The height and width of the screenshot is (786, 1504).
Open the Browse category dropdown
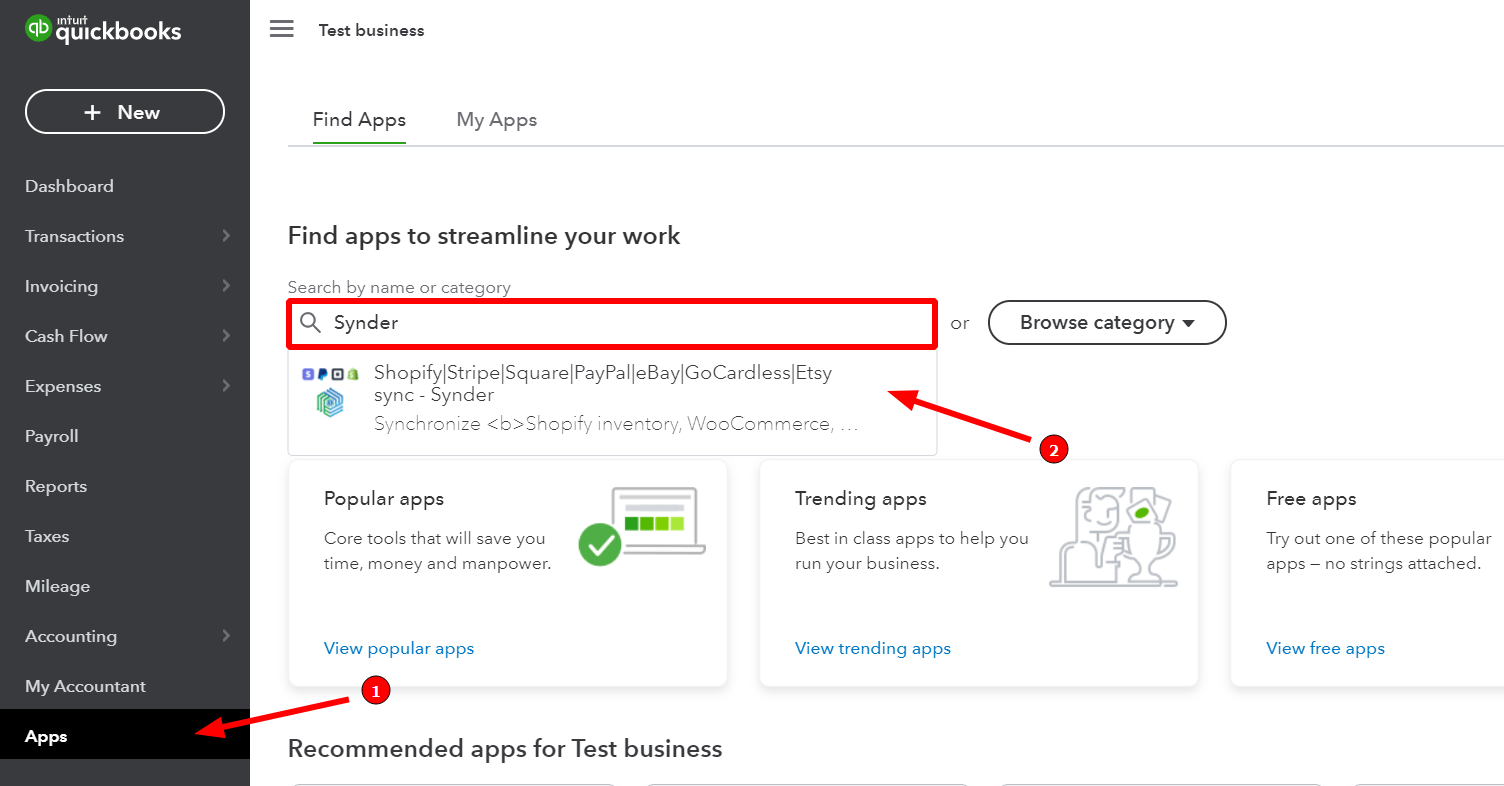[x=1107, y=323]
